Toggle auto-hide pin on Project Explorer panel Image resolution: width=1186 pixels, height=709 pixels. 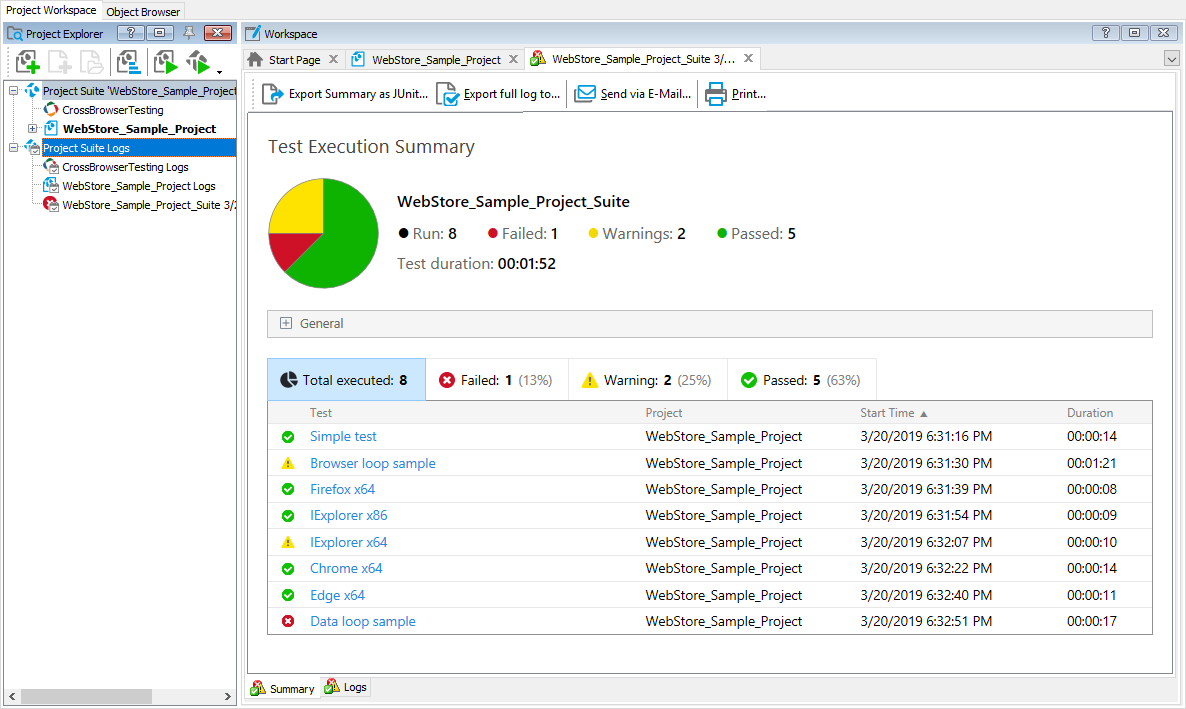189,33
